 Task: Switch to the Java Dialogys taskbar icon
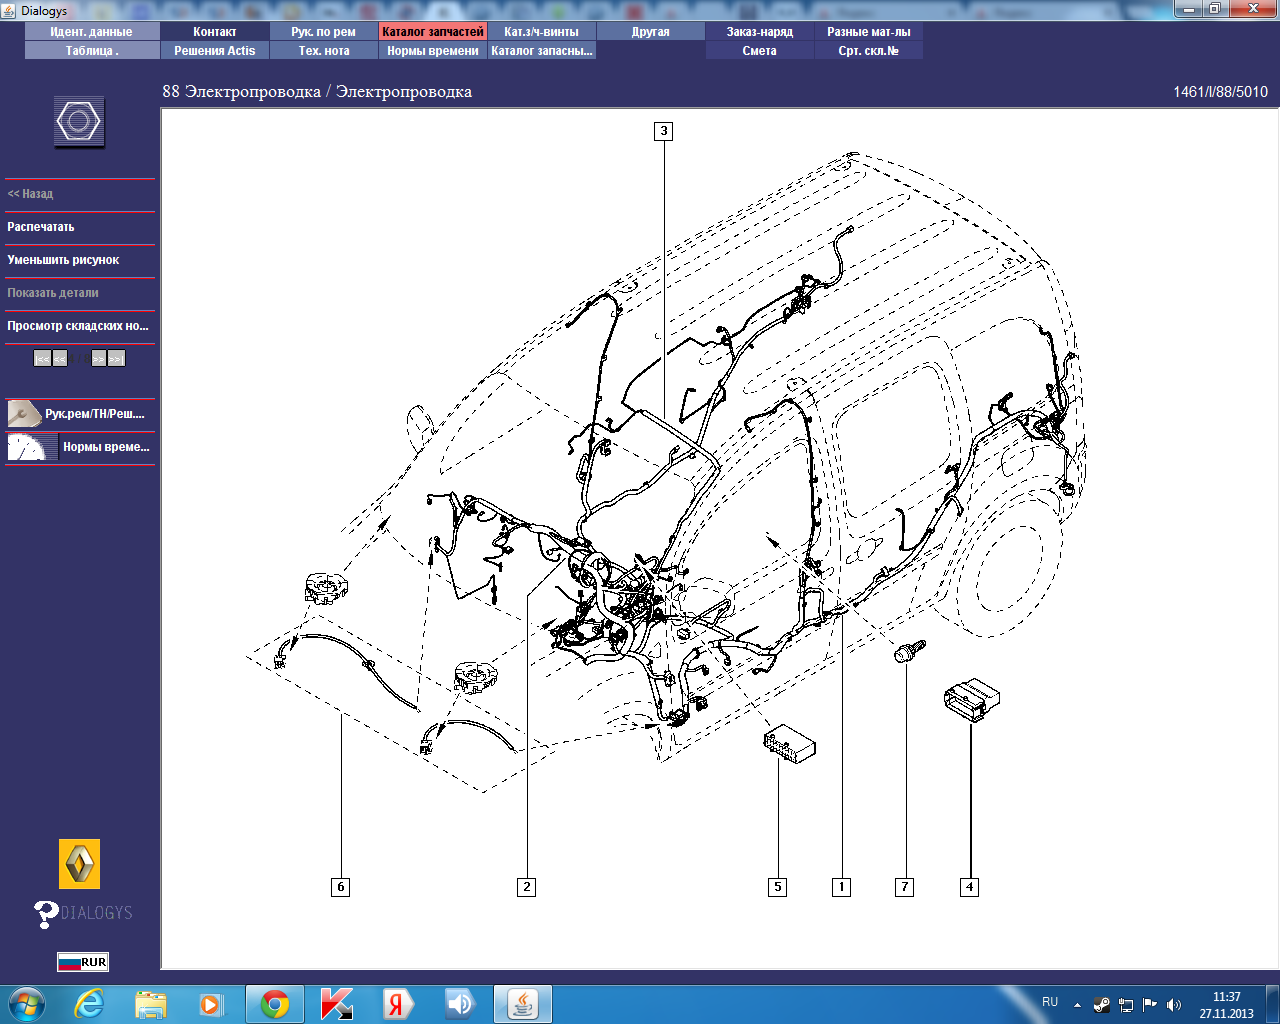click(523, 1004)
